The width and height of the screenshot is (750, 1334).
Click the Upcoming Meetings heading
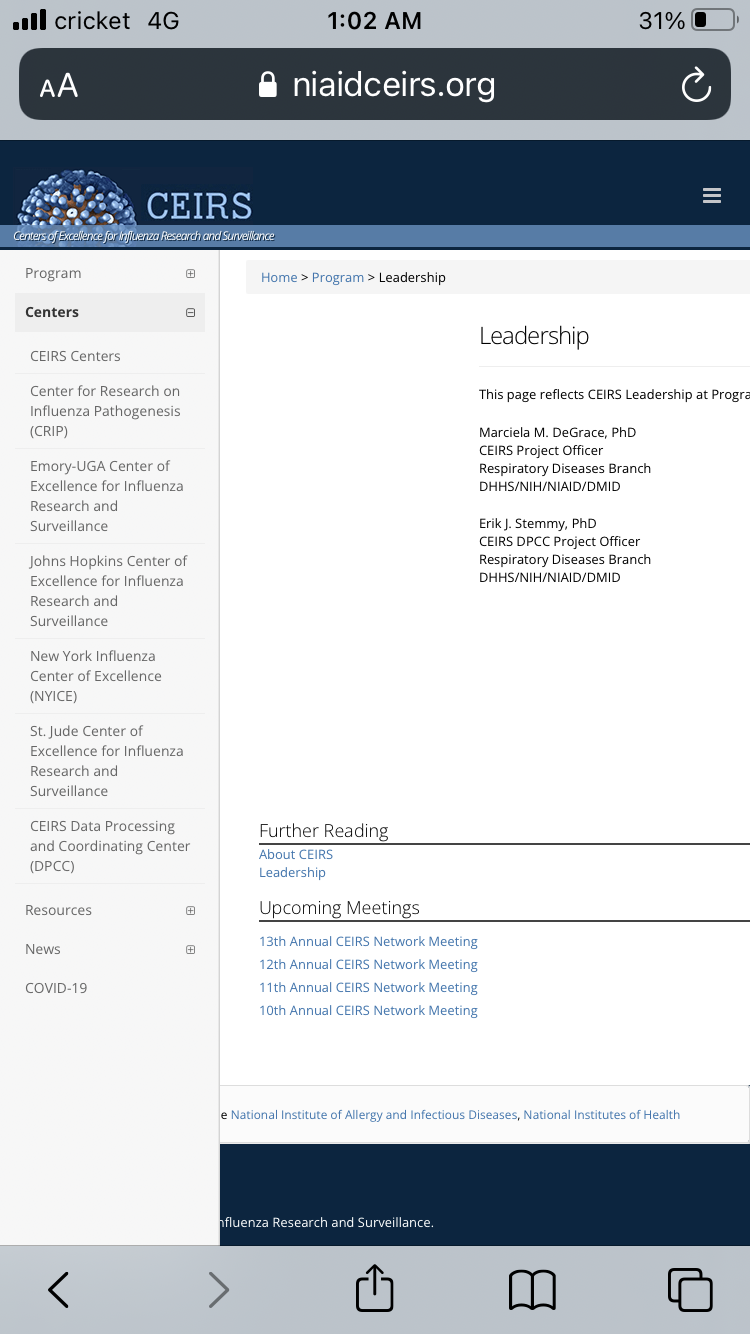(340, 907)
